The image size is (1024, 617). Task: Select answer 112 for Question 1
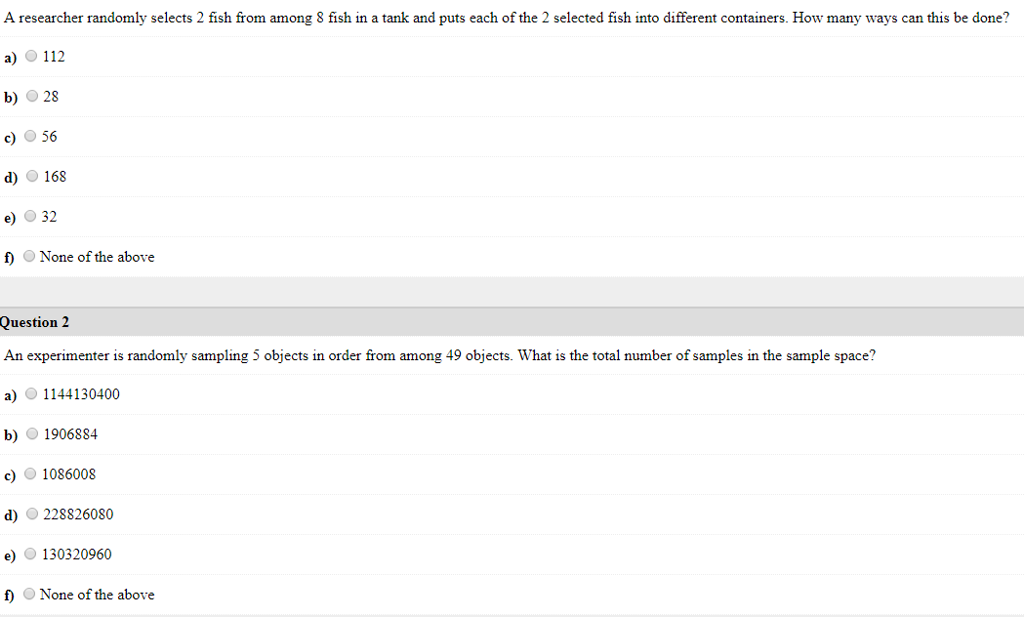31,57
